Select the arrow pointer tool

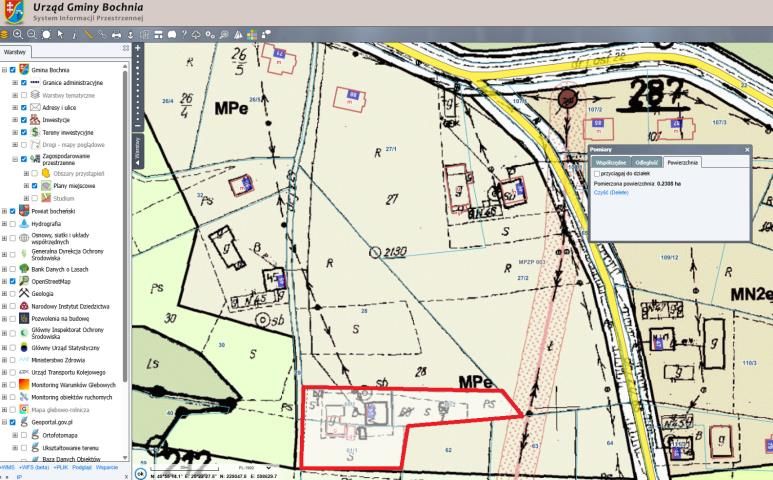[60, 34]
